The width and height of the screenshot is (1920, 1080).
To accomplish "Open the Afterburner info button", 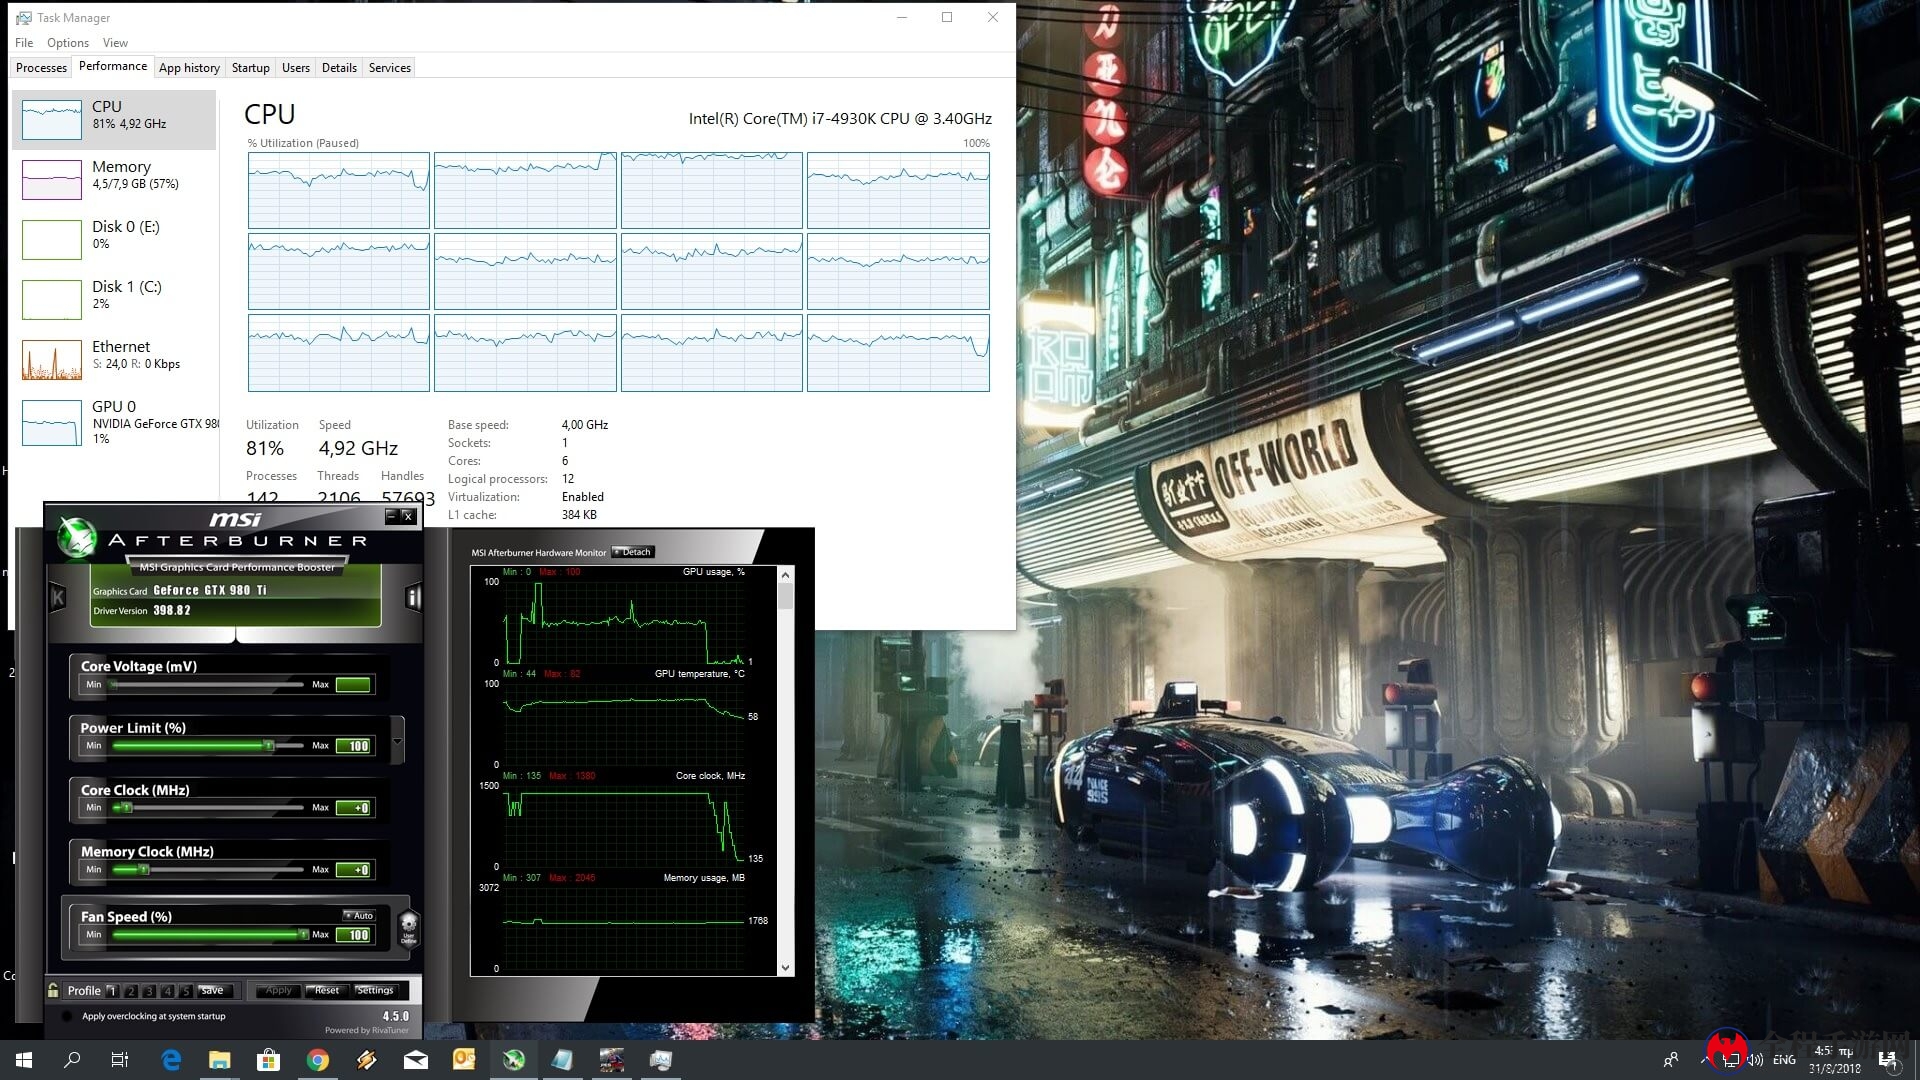I will click(x=413, y=598).
